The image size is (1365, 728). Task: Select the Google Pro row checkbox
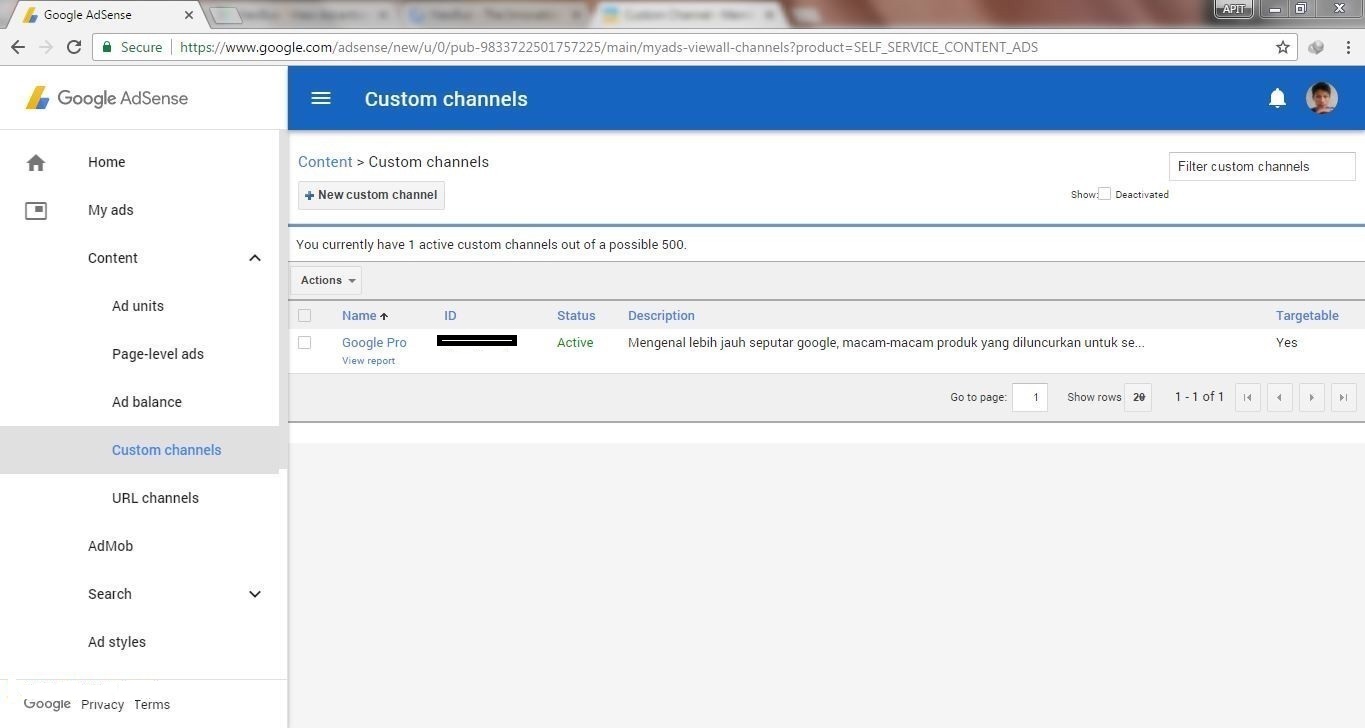pyautogui.click(x=304, y=342)
